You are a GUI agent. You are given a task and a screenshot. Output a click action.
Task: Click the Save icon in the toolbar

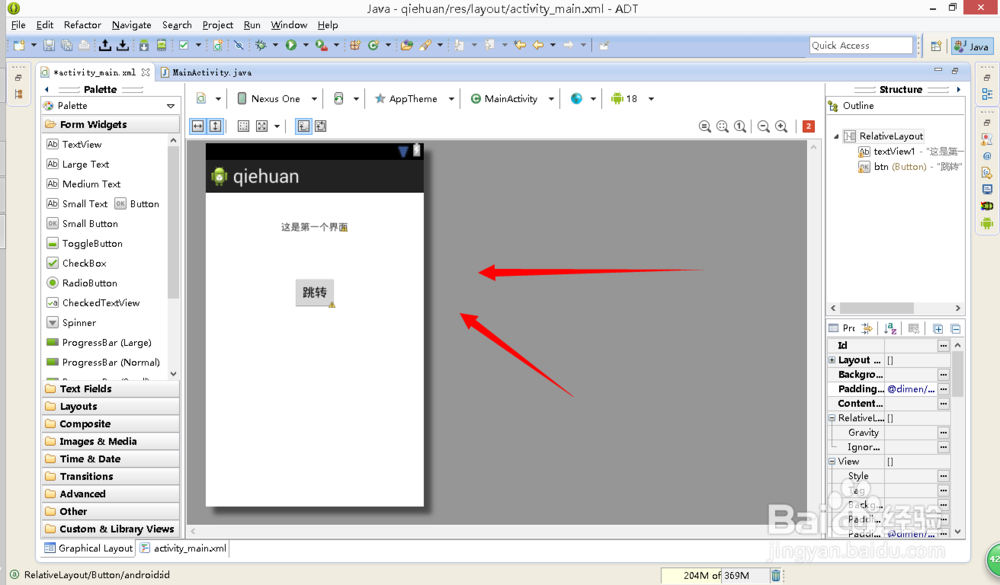49,45
